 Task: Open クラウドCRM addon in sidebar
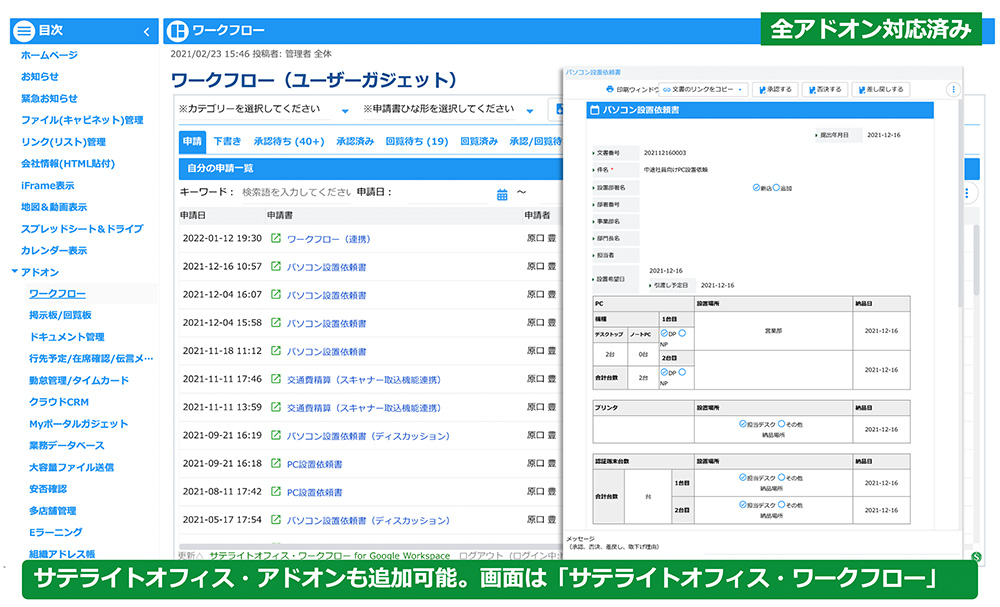tap(59, 402)
